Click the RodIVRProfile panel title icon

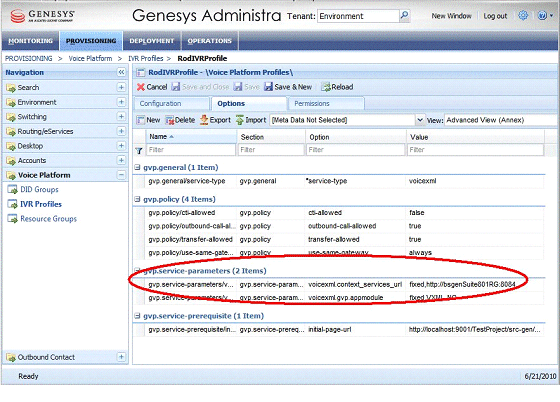pos(140,72)
